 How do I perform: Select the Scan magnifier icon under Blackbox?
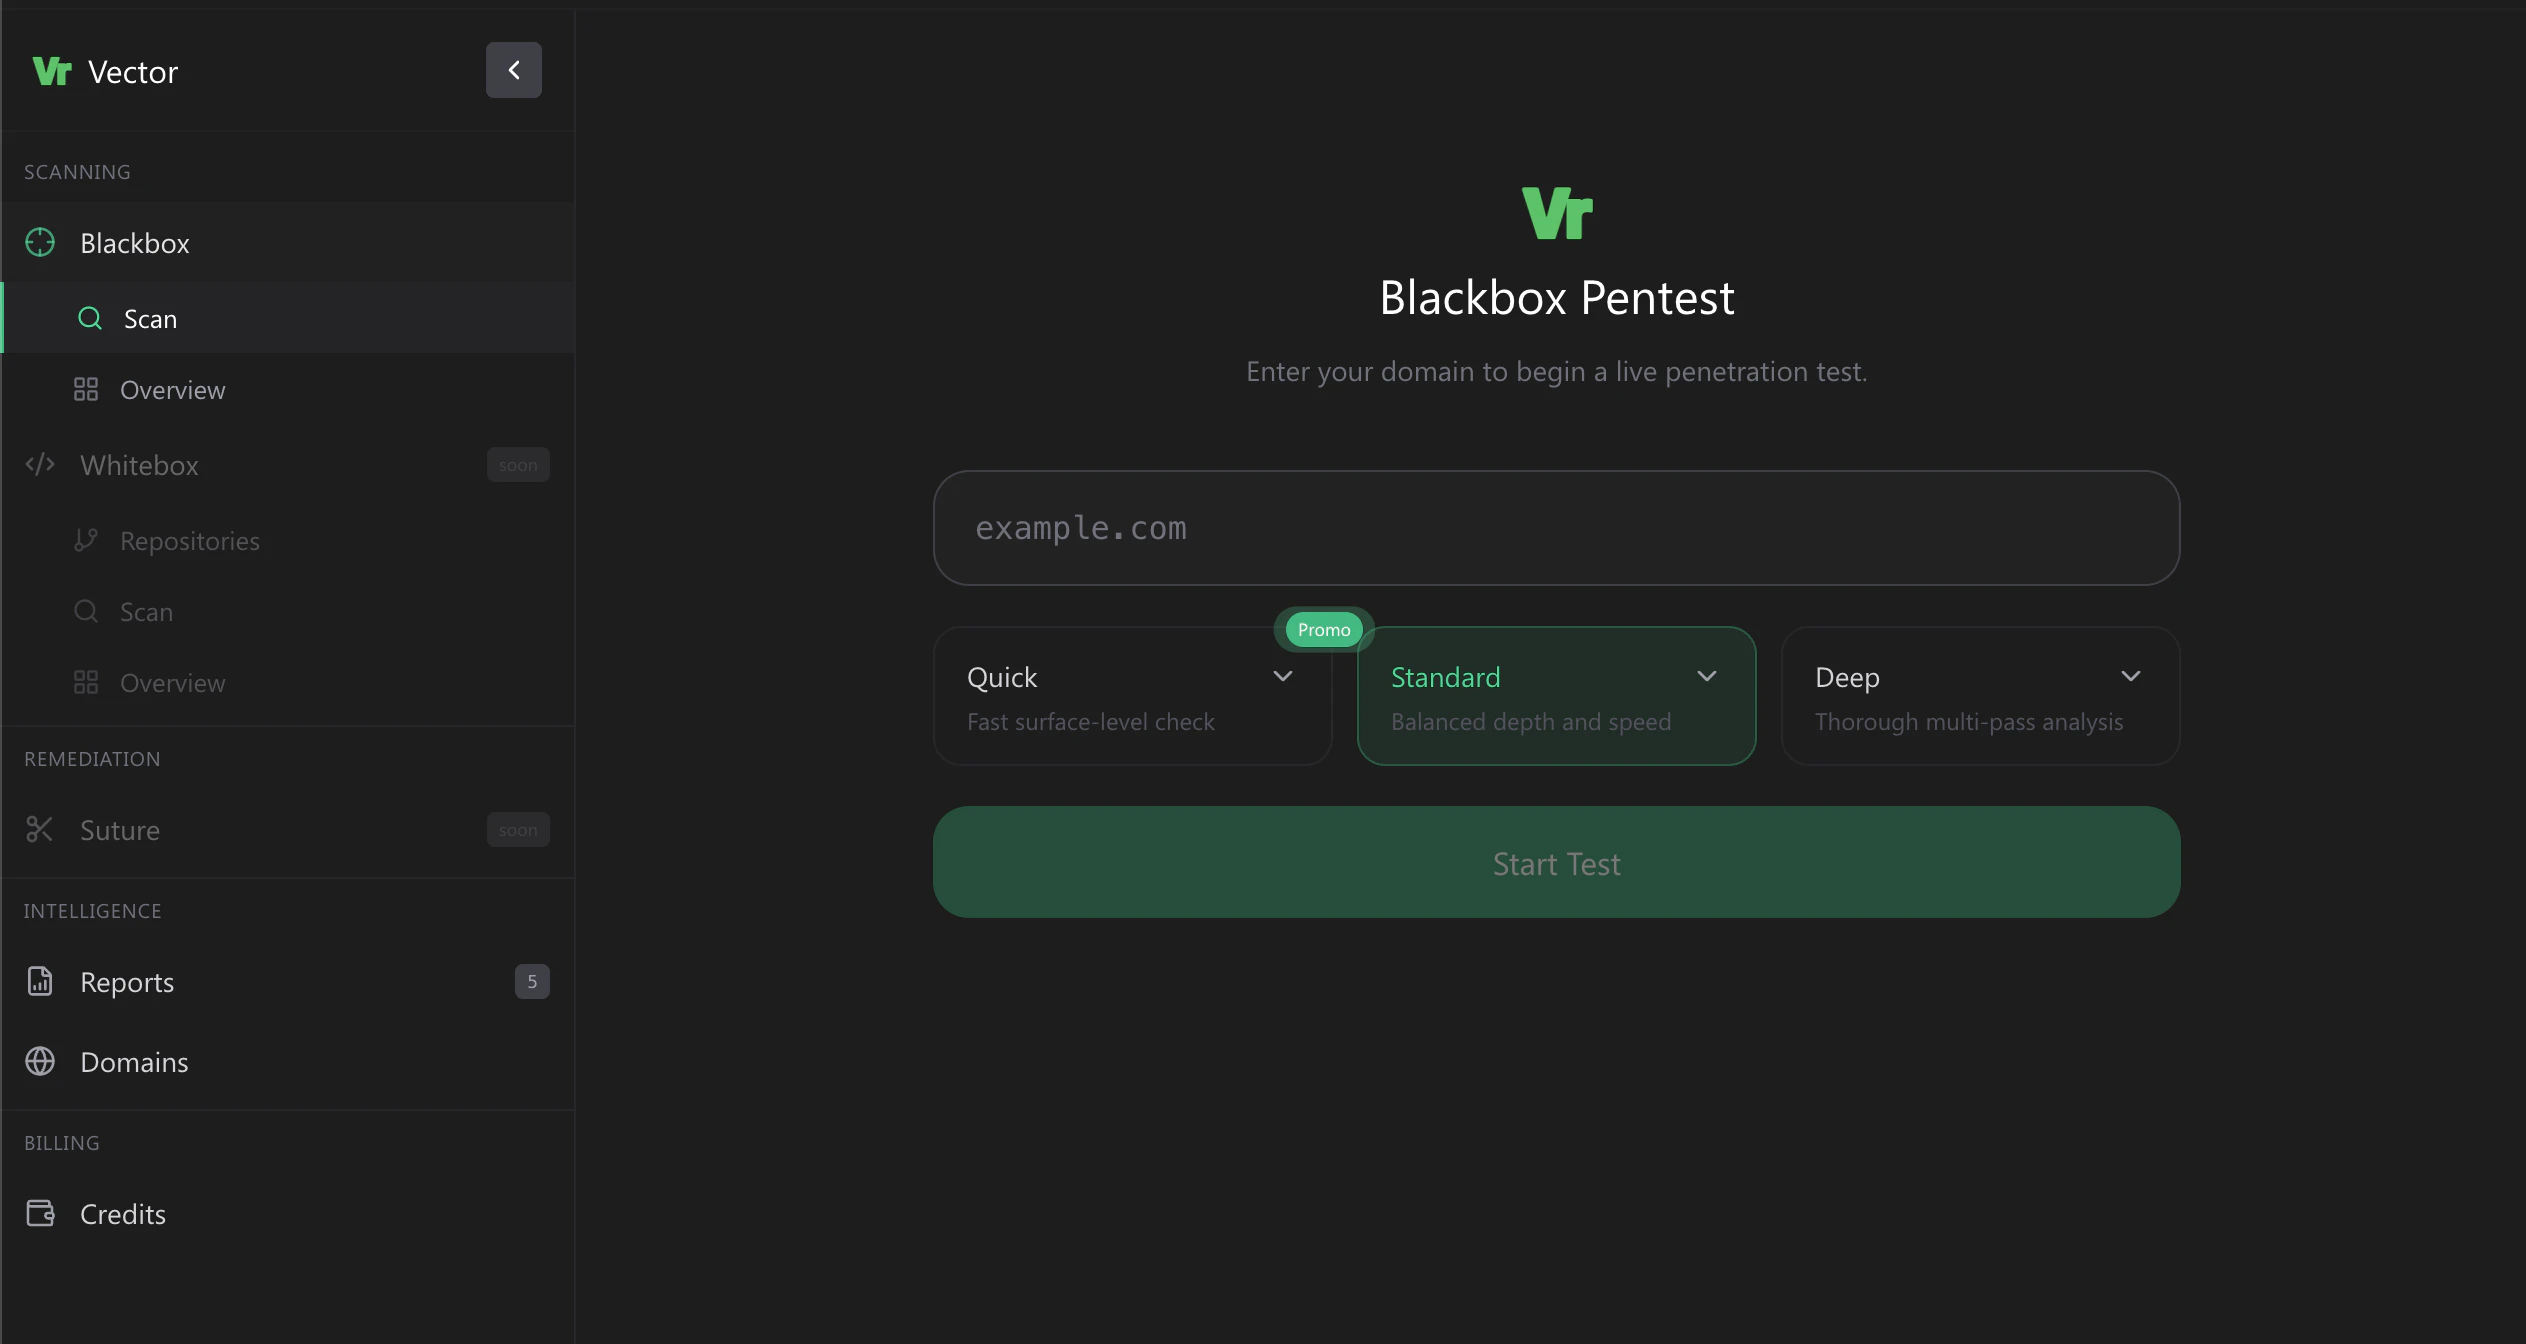click(90, 318)
